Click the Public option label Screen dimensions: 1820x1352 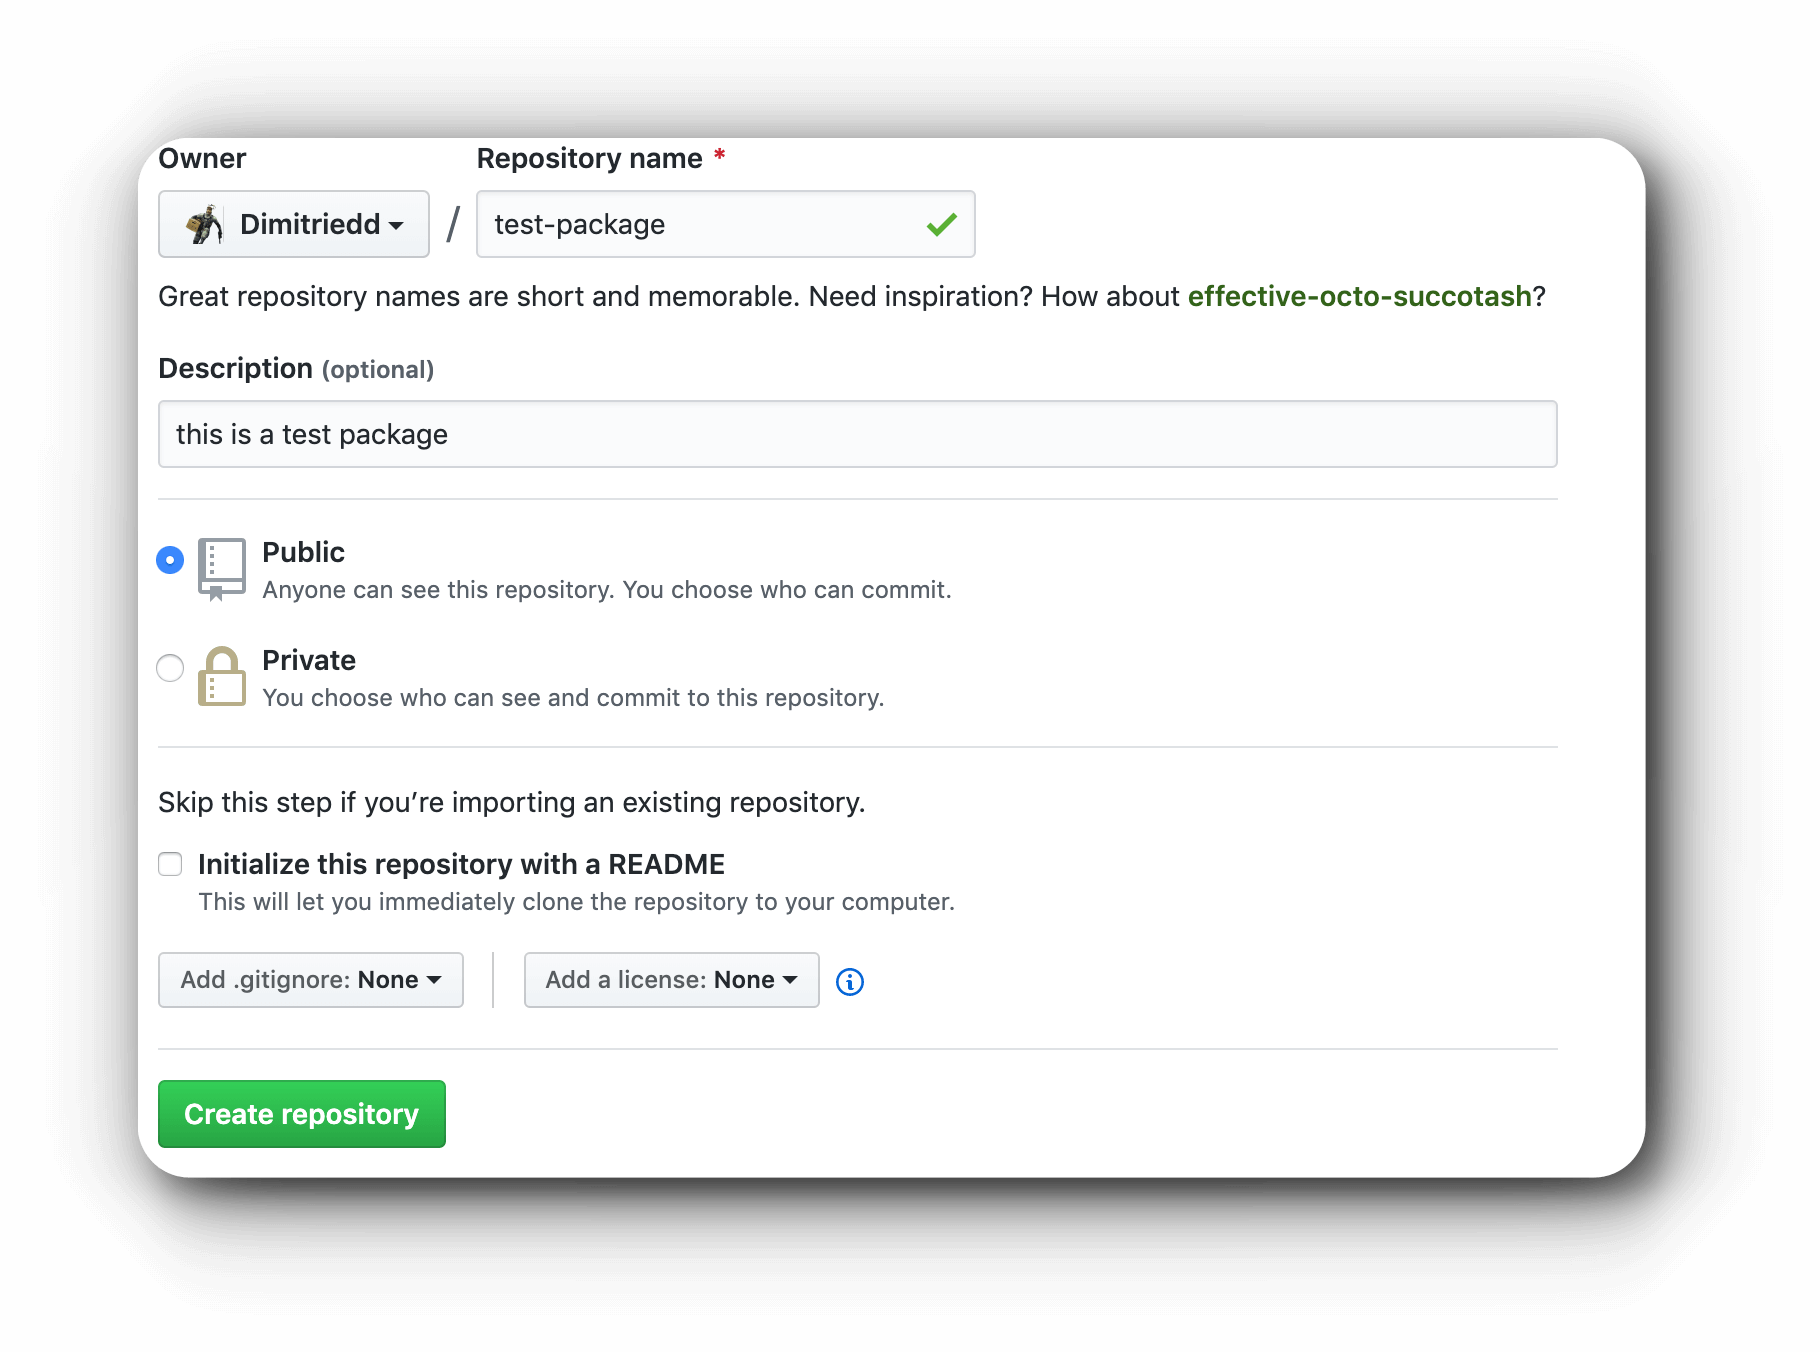[x=304, y=552]
